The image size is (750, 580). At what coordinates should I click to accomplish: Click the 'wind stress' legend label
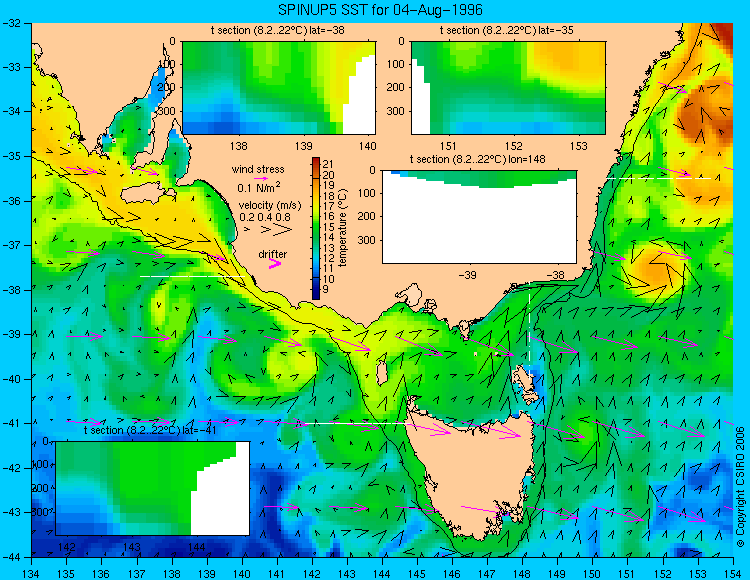[258, 169]
